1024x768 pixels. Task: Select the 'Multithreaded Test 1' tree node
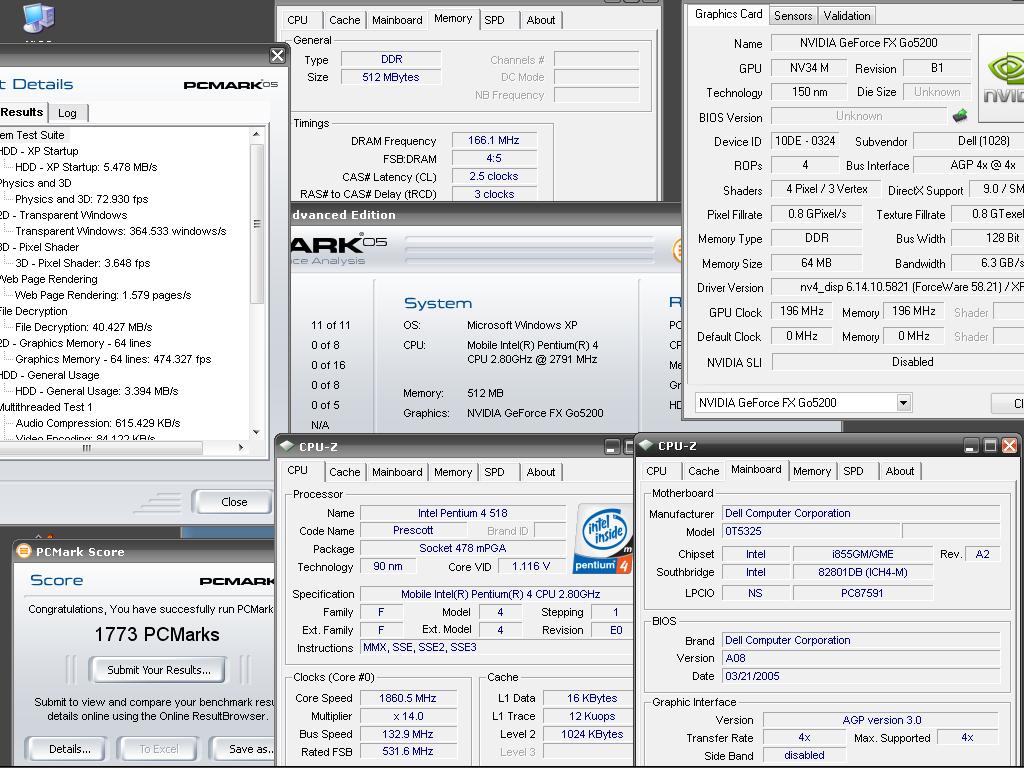pyautogui.click(x=46, y=407)
